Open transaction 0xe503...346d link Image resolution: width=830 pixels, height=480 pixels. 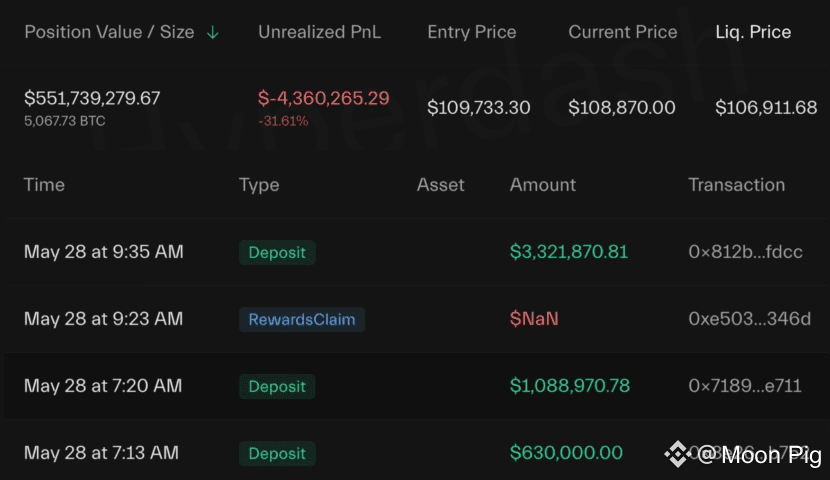pyautogui.click(x=750, y=319)
